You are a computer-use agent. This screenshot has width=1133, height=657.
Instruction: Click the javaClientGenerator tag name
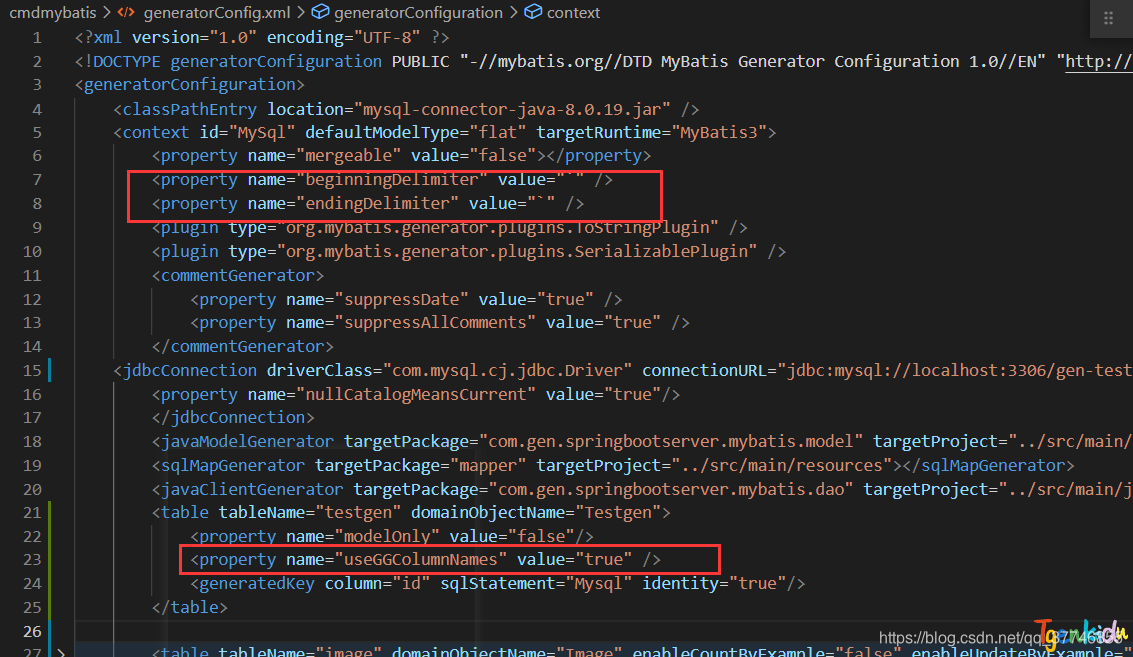[252, 489]
